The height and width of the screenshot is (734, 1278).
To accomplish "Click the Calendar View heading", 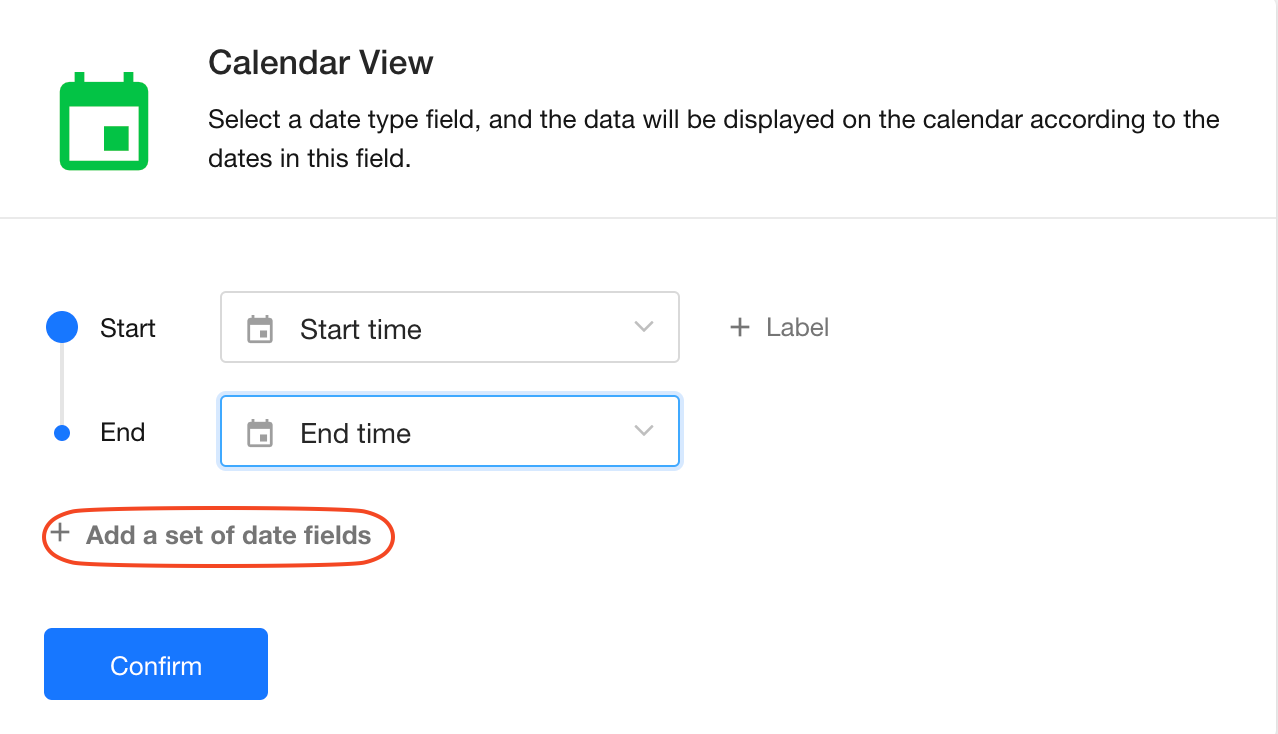I will click(320, 63).
